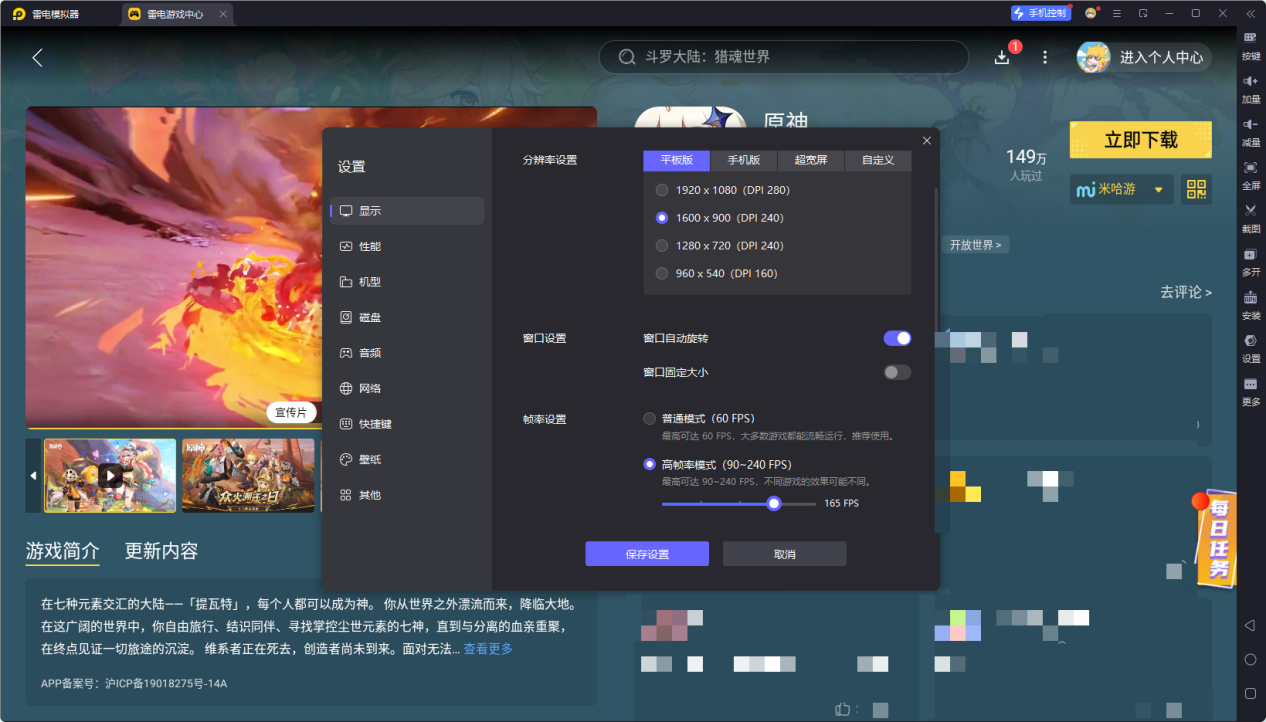This screenshot has width=1266, height=722.
Task: Click the thumbs-up like icon
Action: 843,709
